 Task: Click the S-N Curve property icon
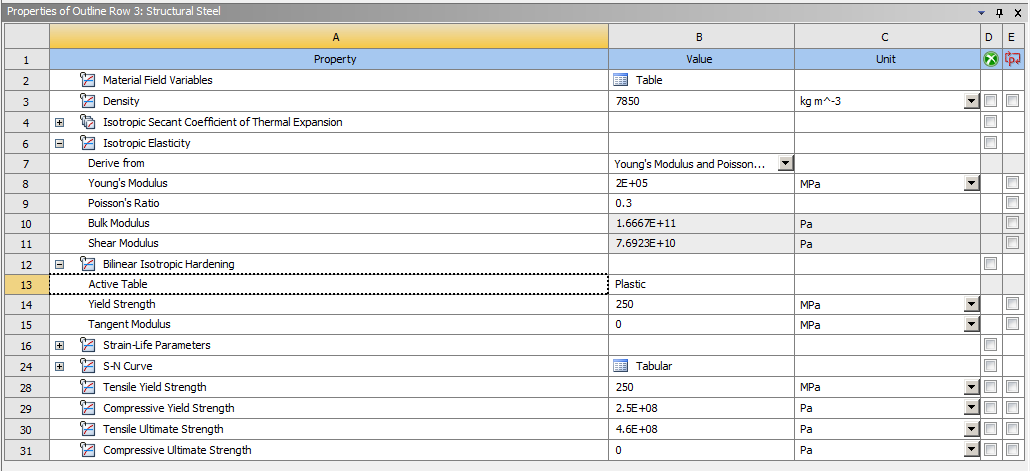[87, 366]
